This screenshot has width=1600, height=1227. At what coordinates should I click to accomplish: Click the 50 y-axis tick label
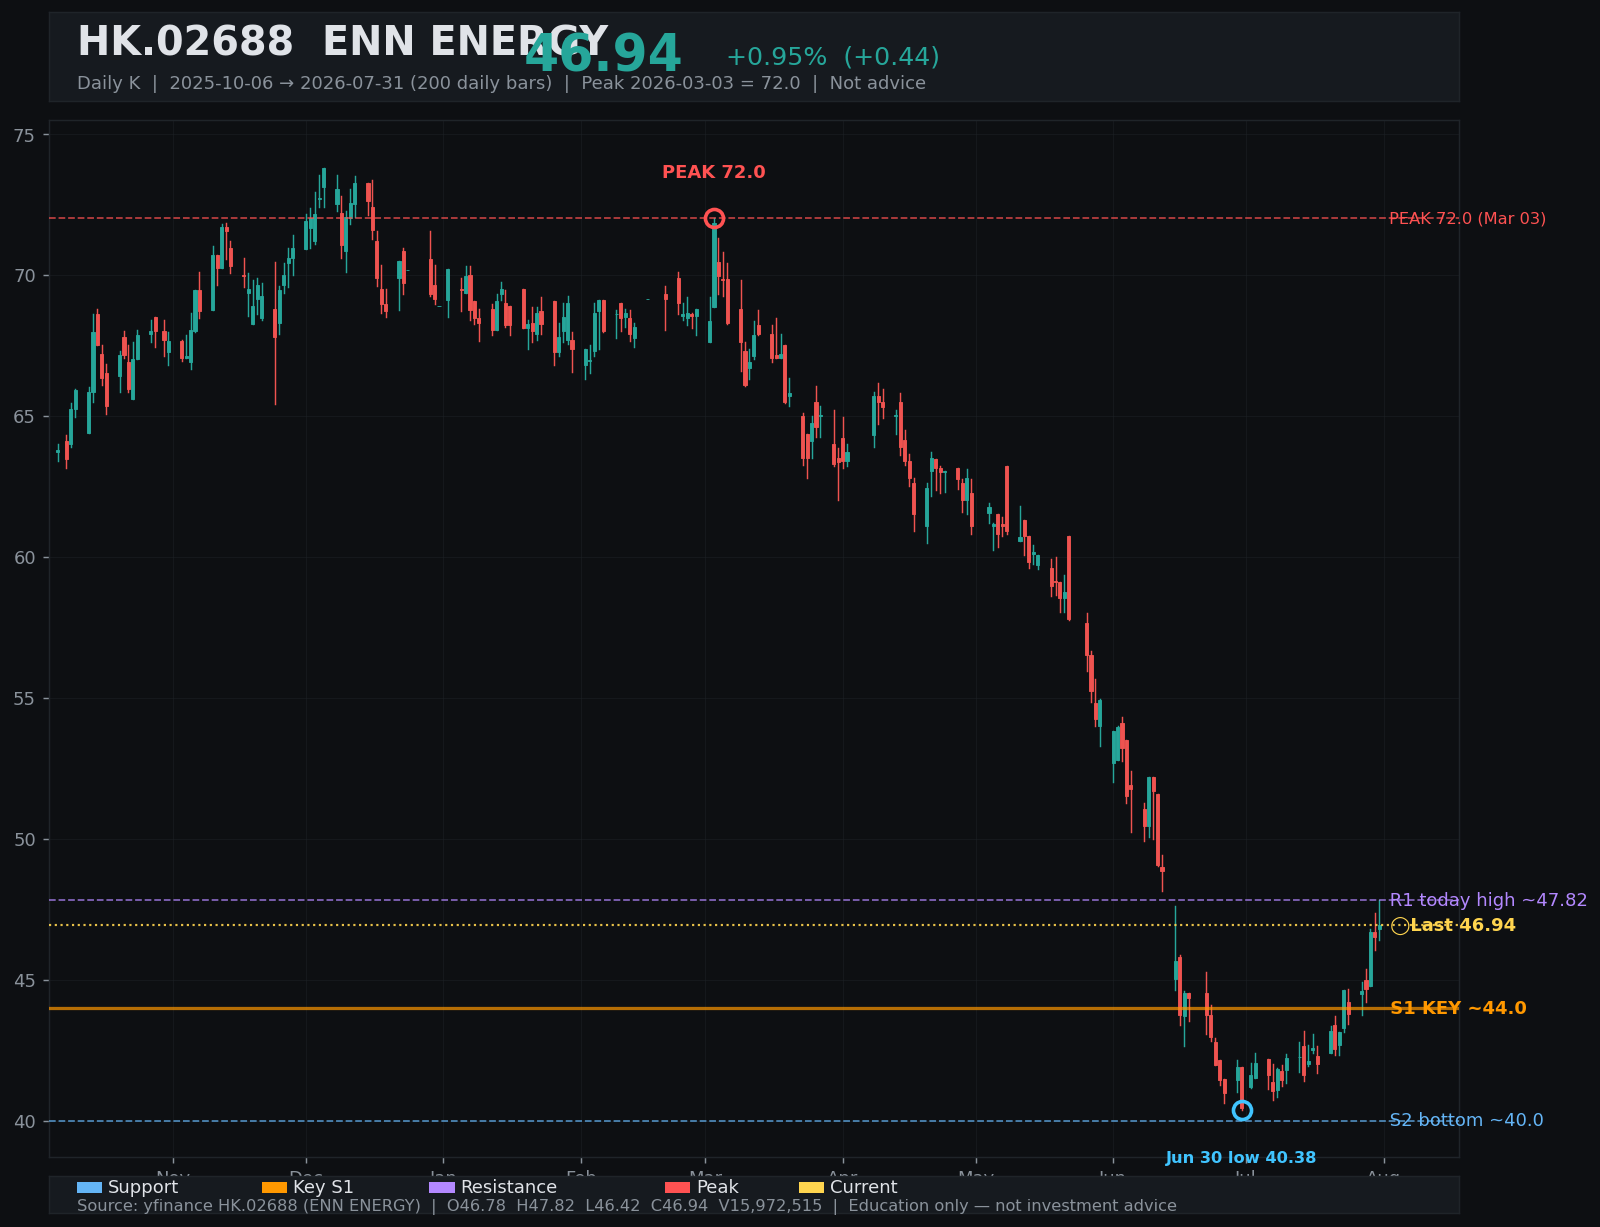[x=25, y=840]
